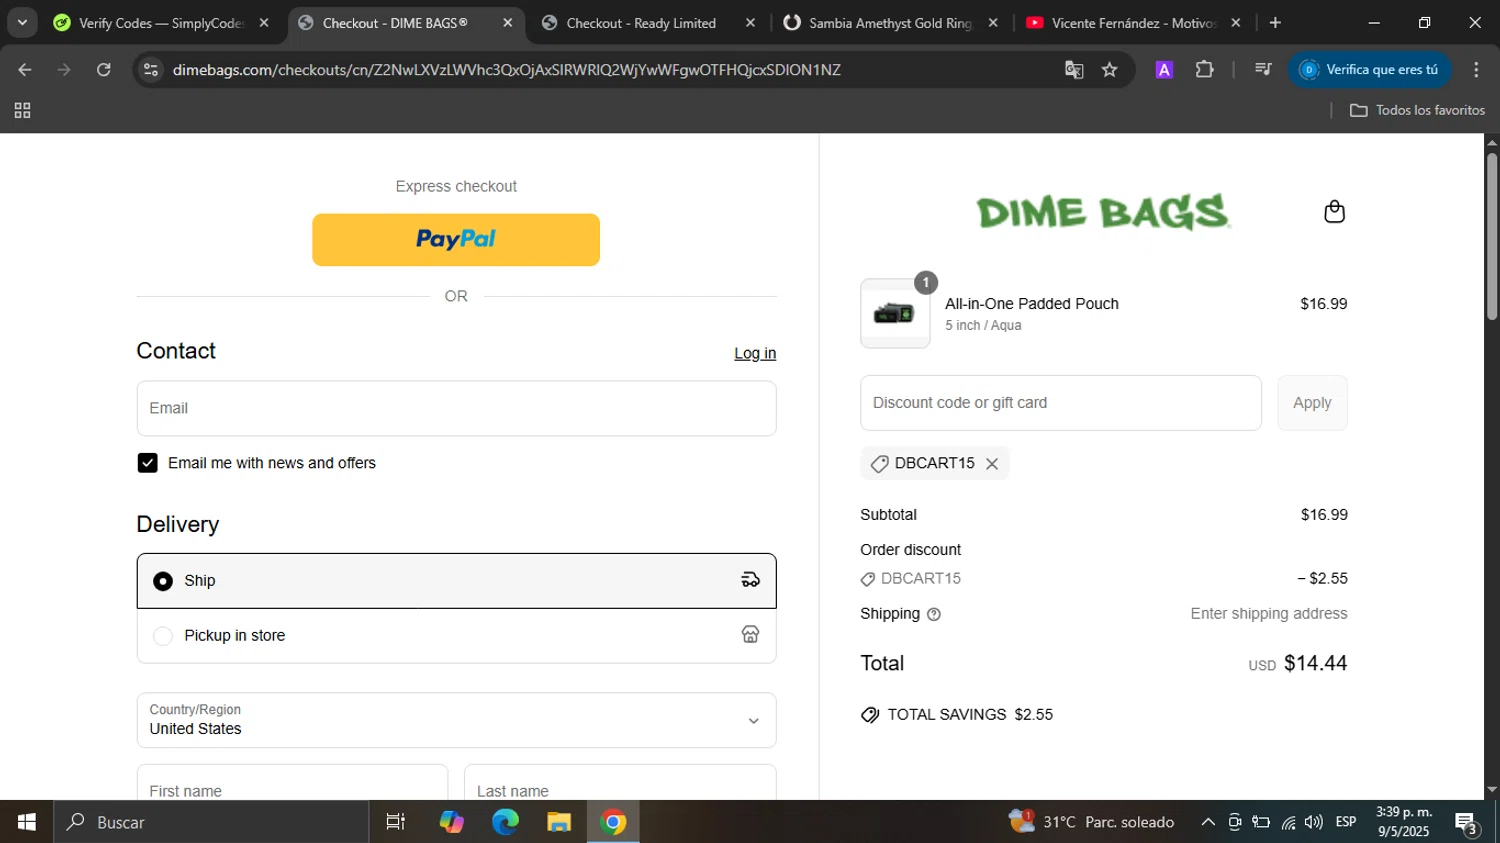Viewport: 1500px width, 843px height.
Task: Open Microsoft Edge from the taskbar
Action: [x=505, y=822]
